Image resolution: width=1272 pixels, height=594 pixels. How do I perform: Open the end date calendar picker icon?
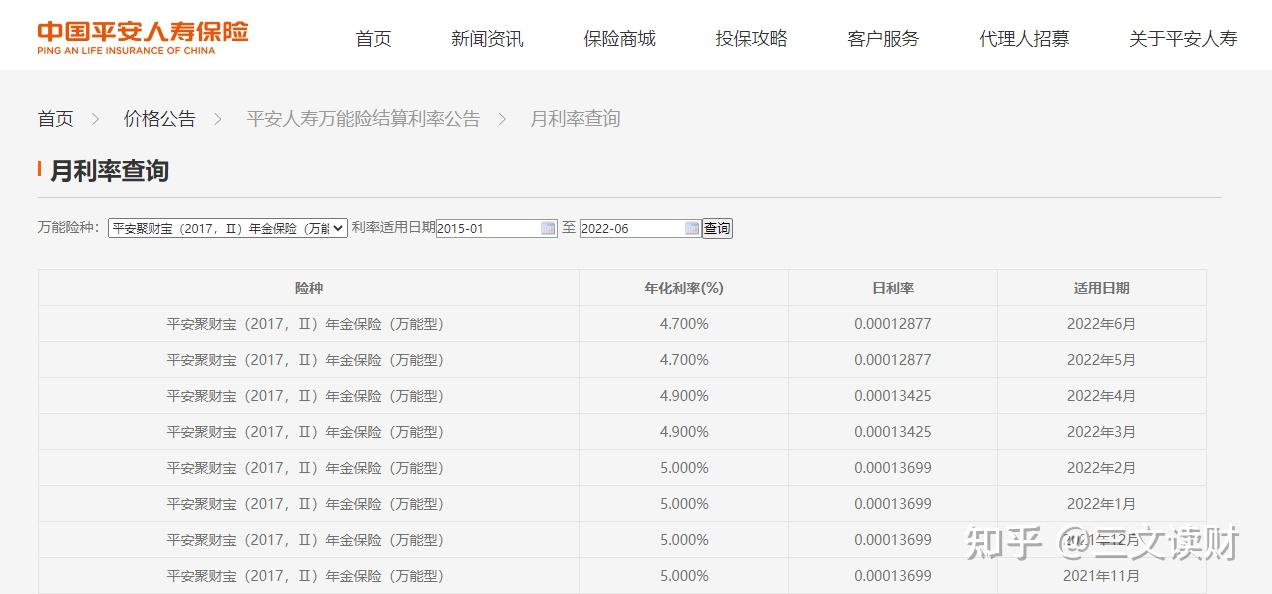[692, 228]
